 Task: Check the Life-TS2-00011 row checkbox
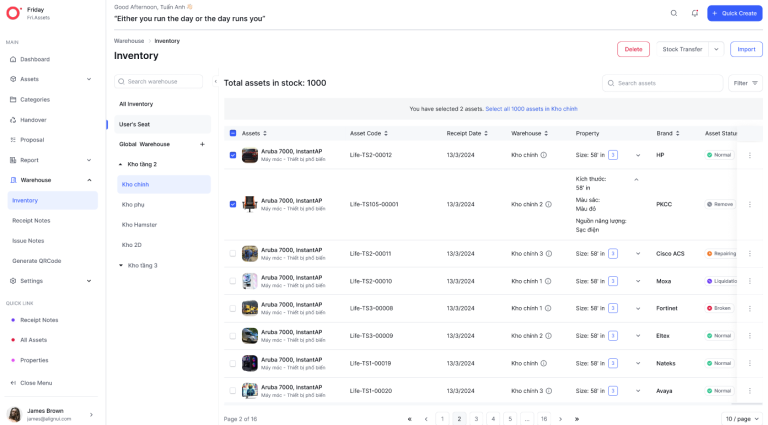tap(233, 254)
